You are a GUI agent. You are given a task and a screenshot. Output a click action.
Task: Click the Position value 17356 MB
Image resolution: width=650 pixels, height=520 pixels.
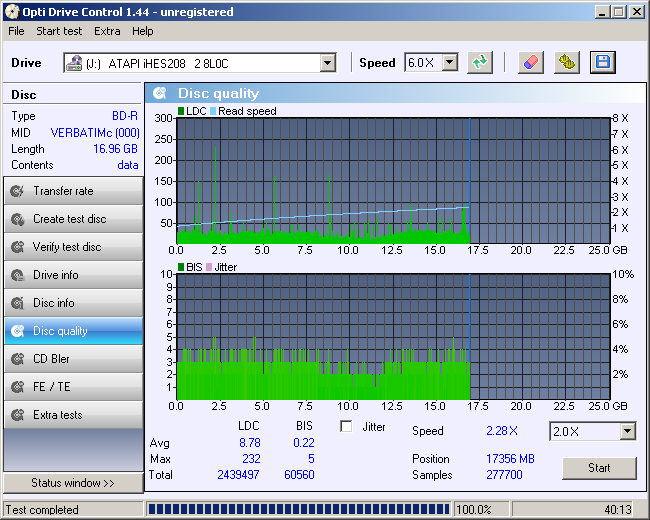pyautogui.click(x=510, y=459)
